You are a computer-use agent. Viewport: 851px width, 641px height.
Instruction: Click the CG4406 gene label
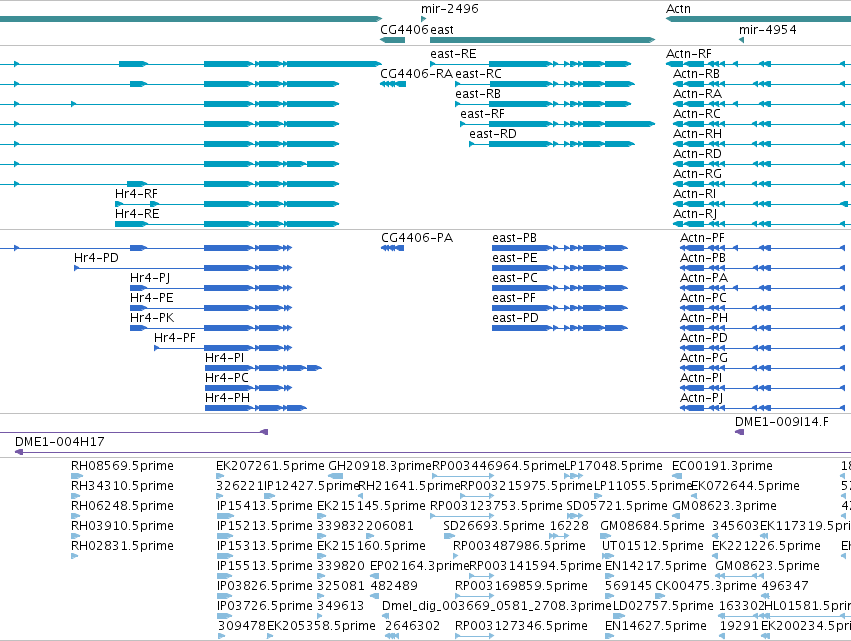(404, 30)
